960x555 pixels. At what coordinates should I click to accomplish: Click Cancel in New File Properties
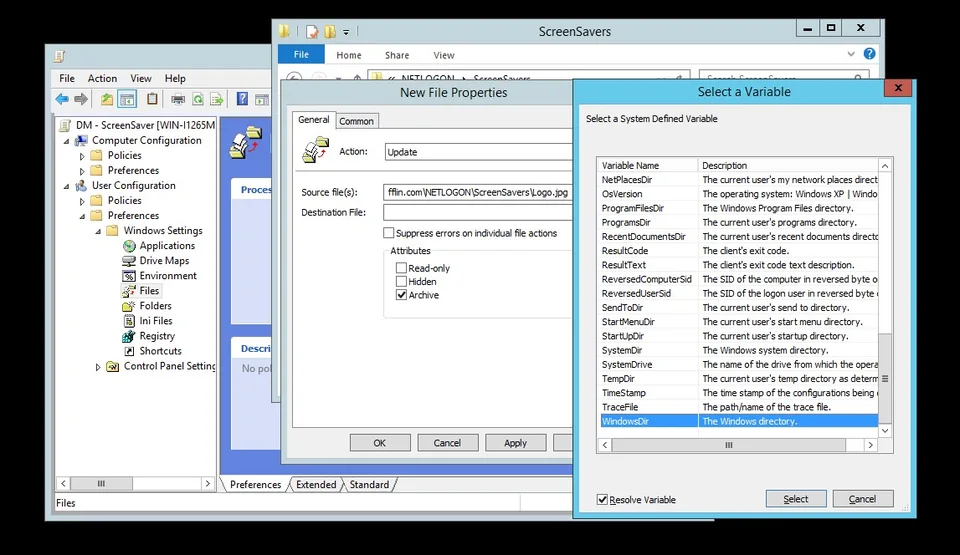(x=447, y=443)
